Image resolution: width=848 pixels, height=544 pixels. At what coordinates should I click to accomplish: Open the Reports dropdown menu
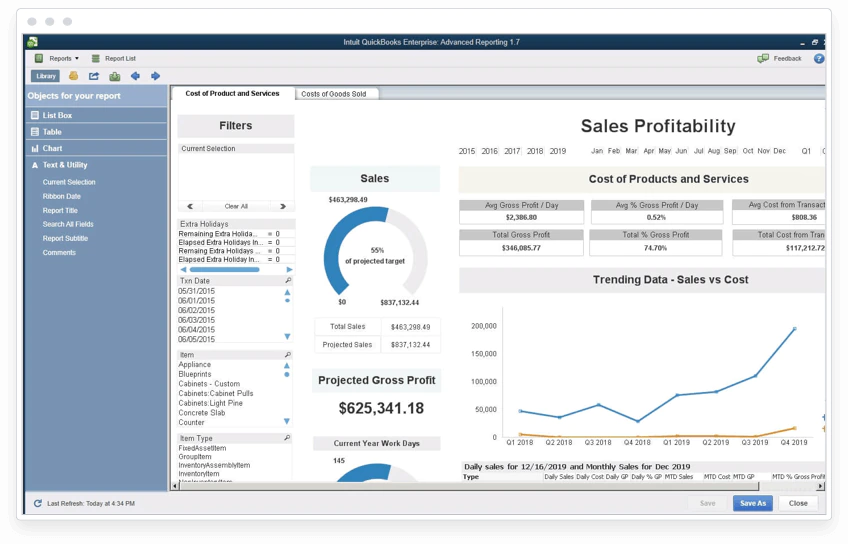58,58
